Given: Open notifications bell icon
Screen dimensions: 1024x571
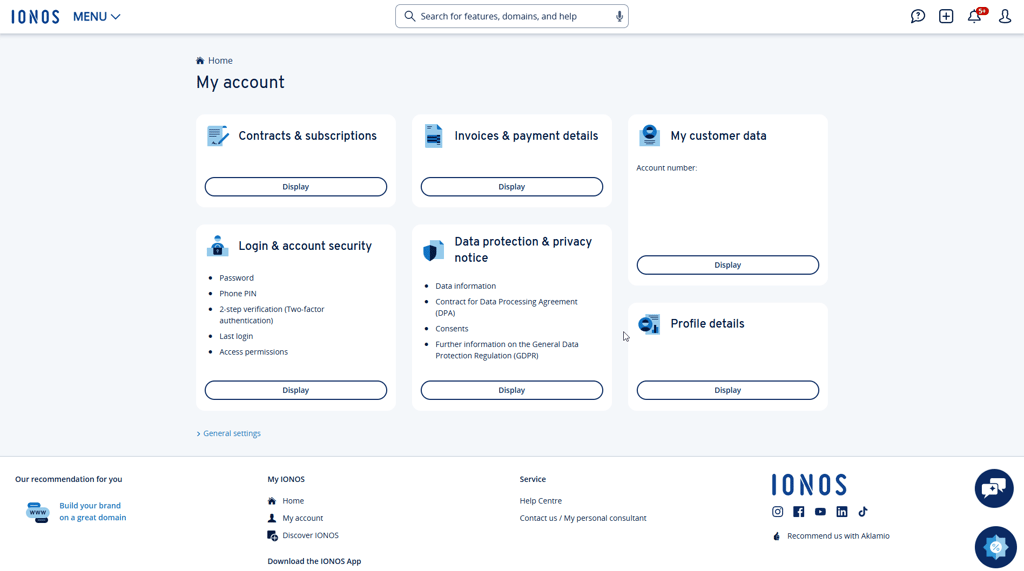Looking at the screenshot, I should (x=974, y=16).
